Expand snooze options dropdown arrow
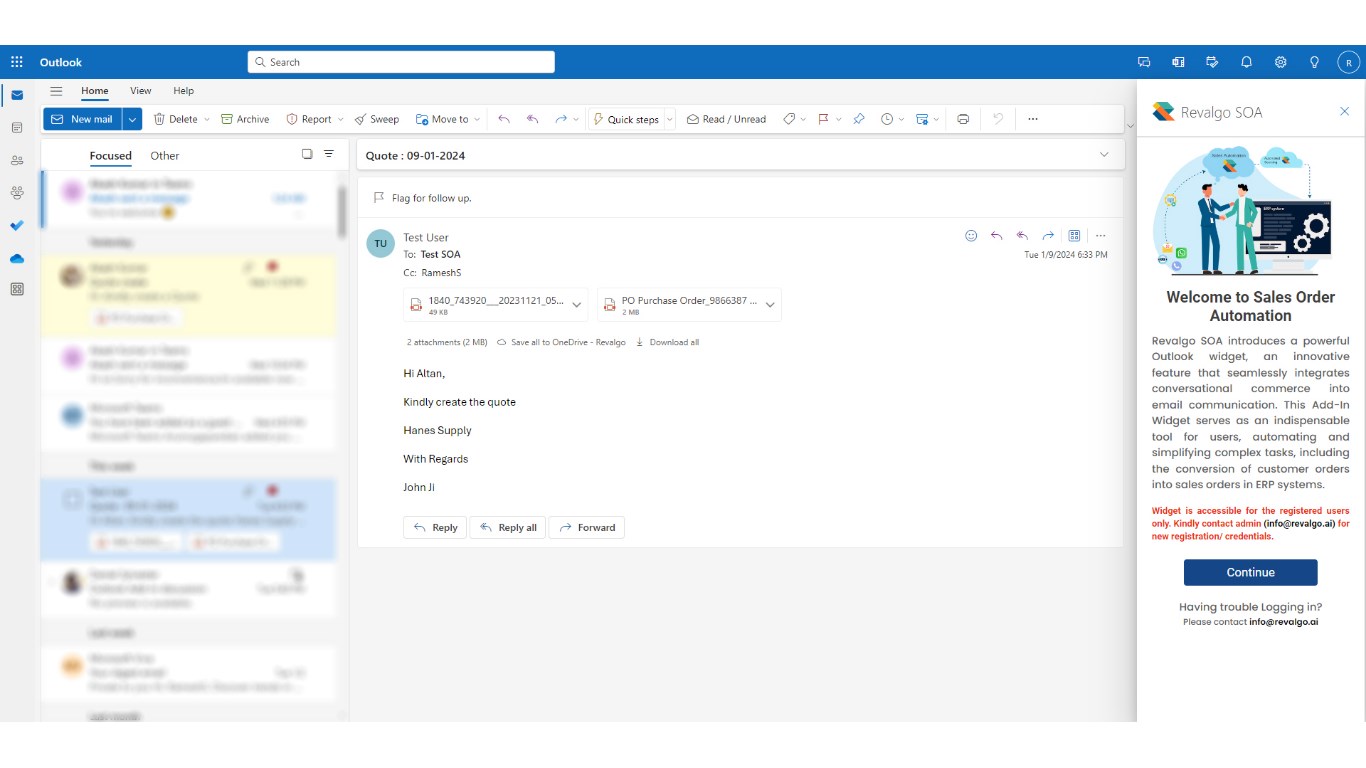This screenshot has height=768, width=1366. pyautogui.click(x=901, y=119)
